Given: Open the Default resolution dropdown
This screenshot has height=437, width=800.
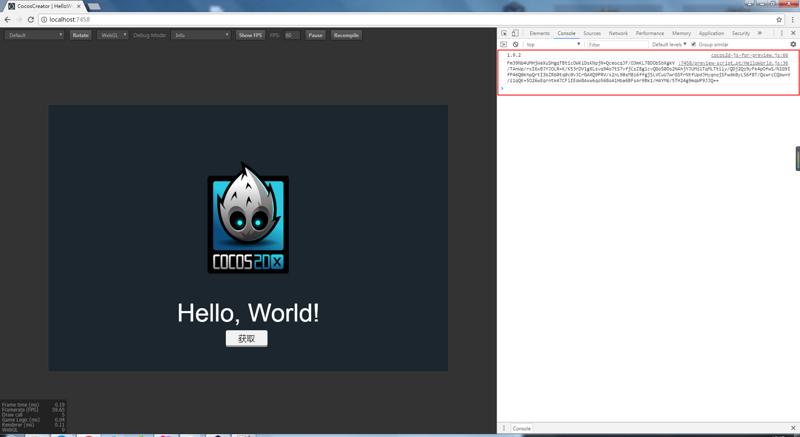Looking at the screenshot, I should pos(35,35).
